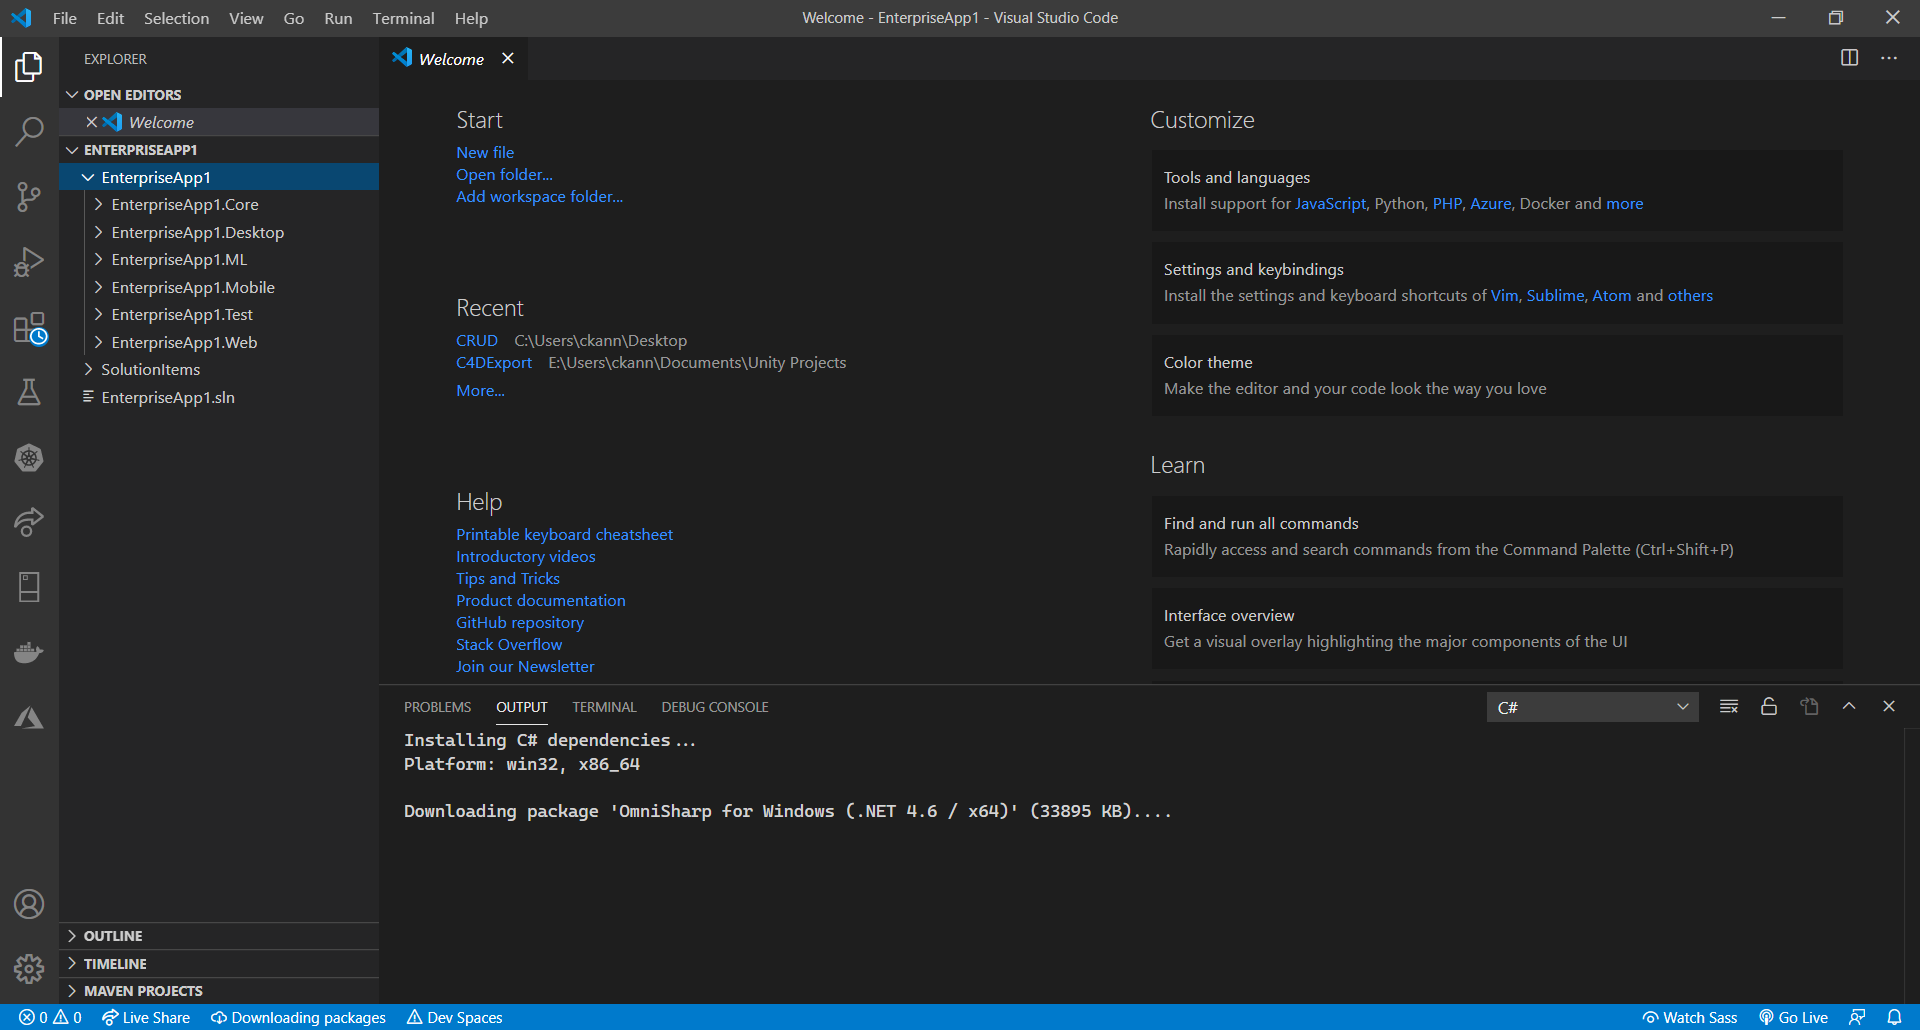Open the output log in editor

[1809, 707]
